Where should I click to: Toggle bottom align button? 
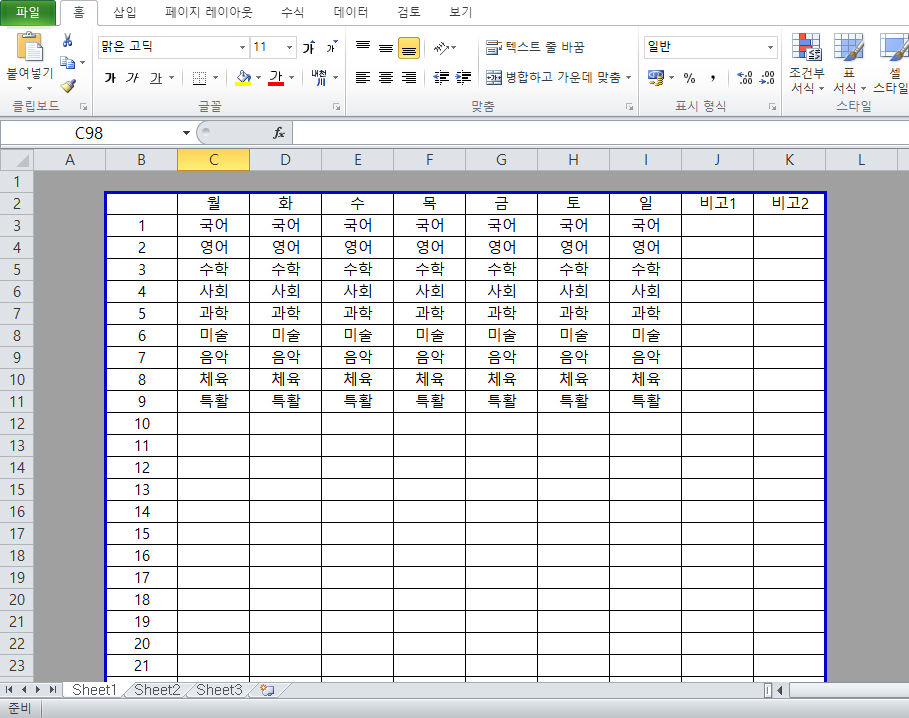409,48
